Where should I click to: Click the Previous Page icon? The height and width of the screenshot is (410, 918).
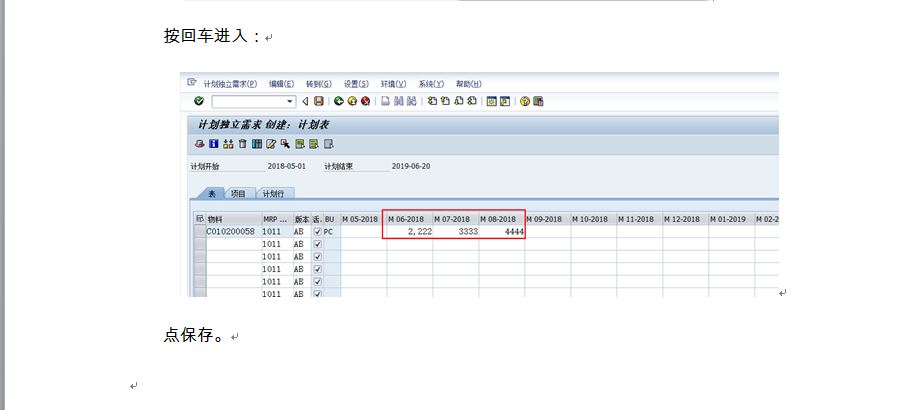445,101
